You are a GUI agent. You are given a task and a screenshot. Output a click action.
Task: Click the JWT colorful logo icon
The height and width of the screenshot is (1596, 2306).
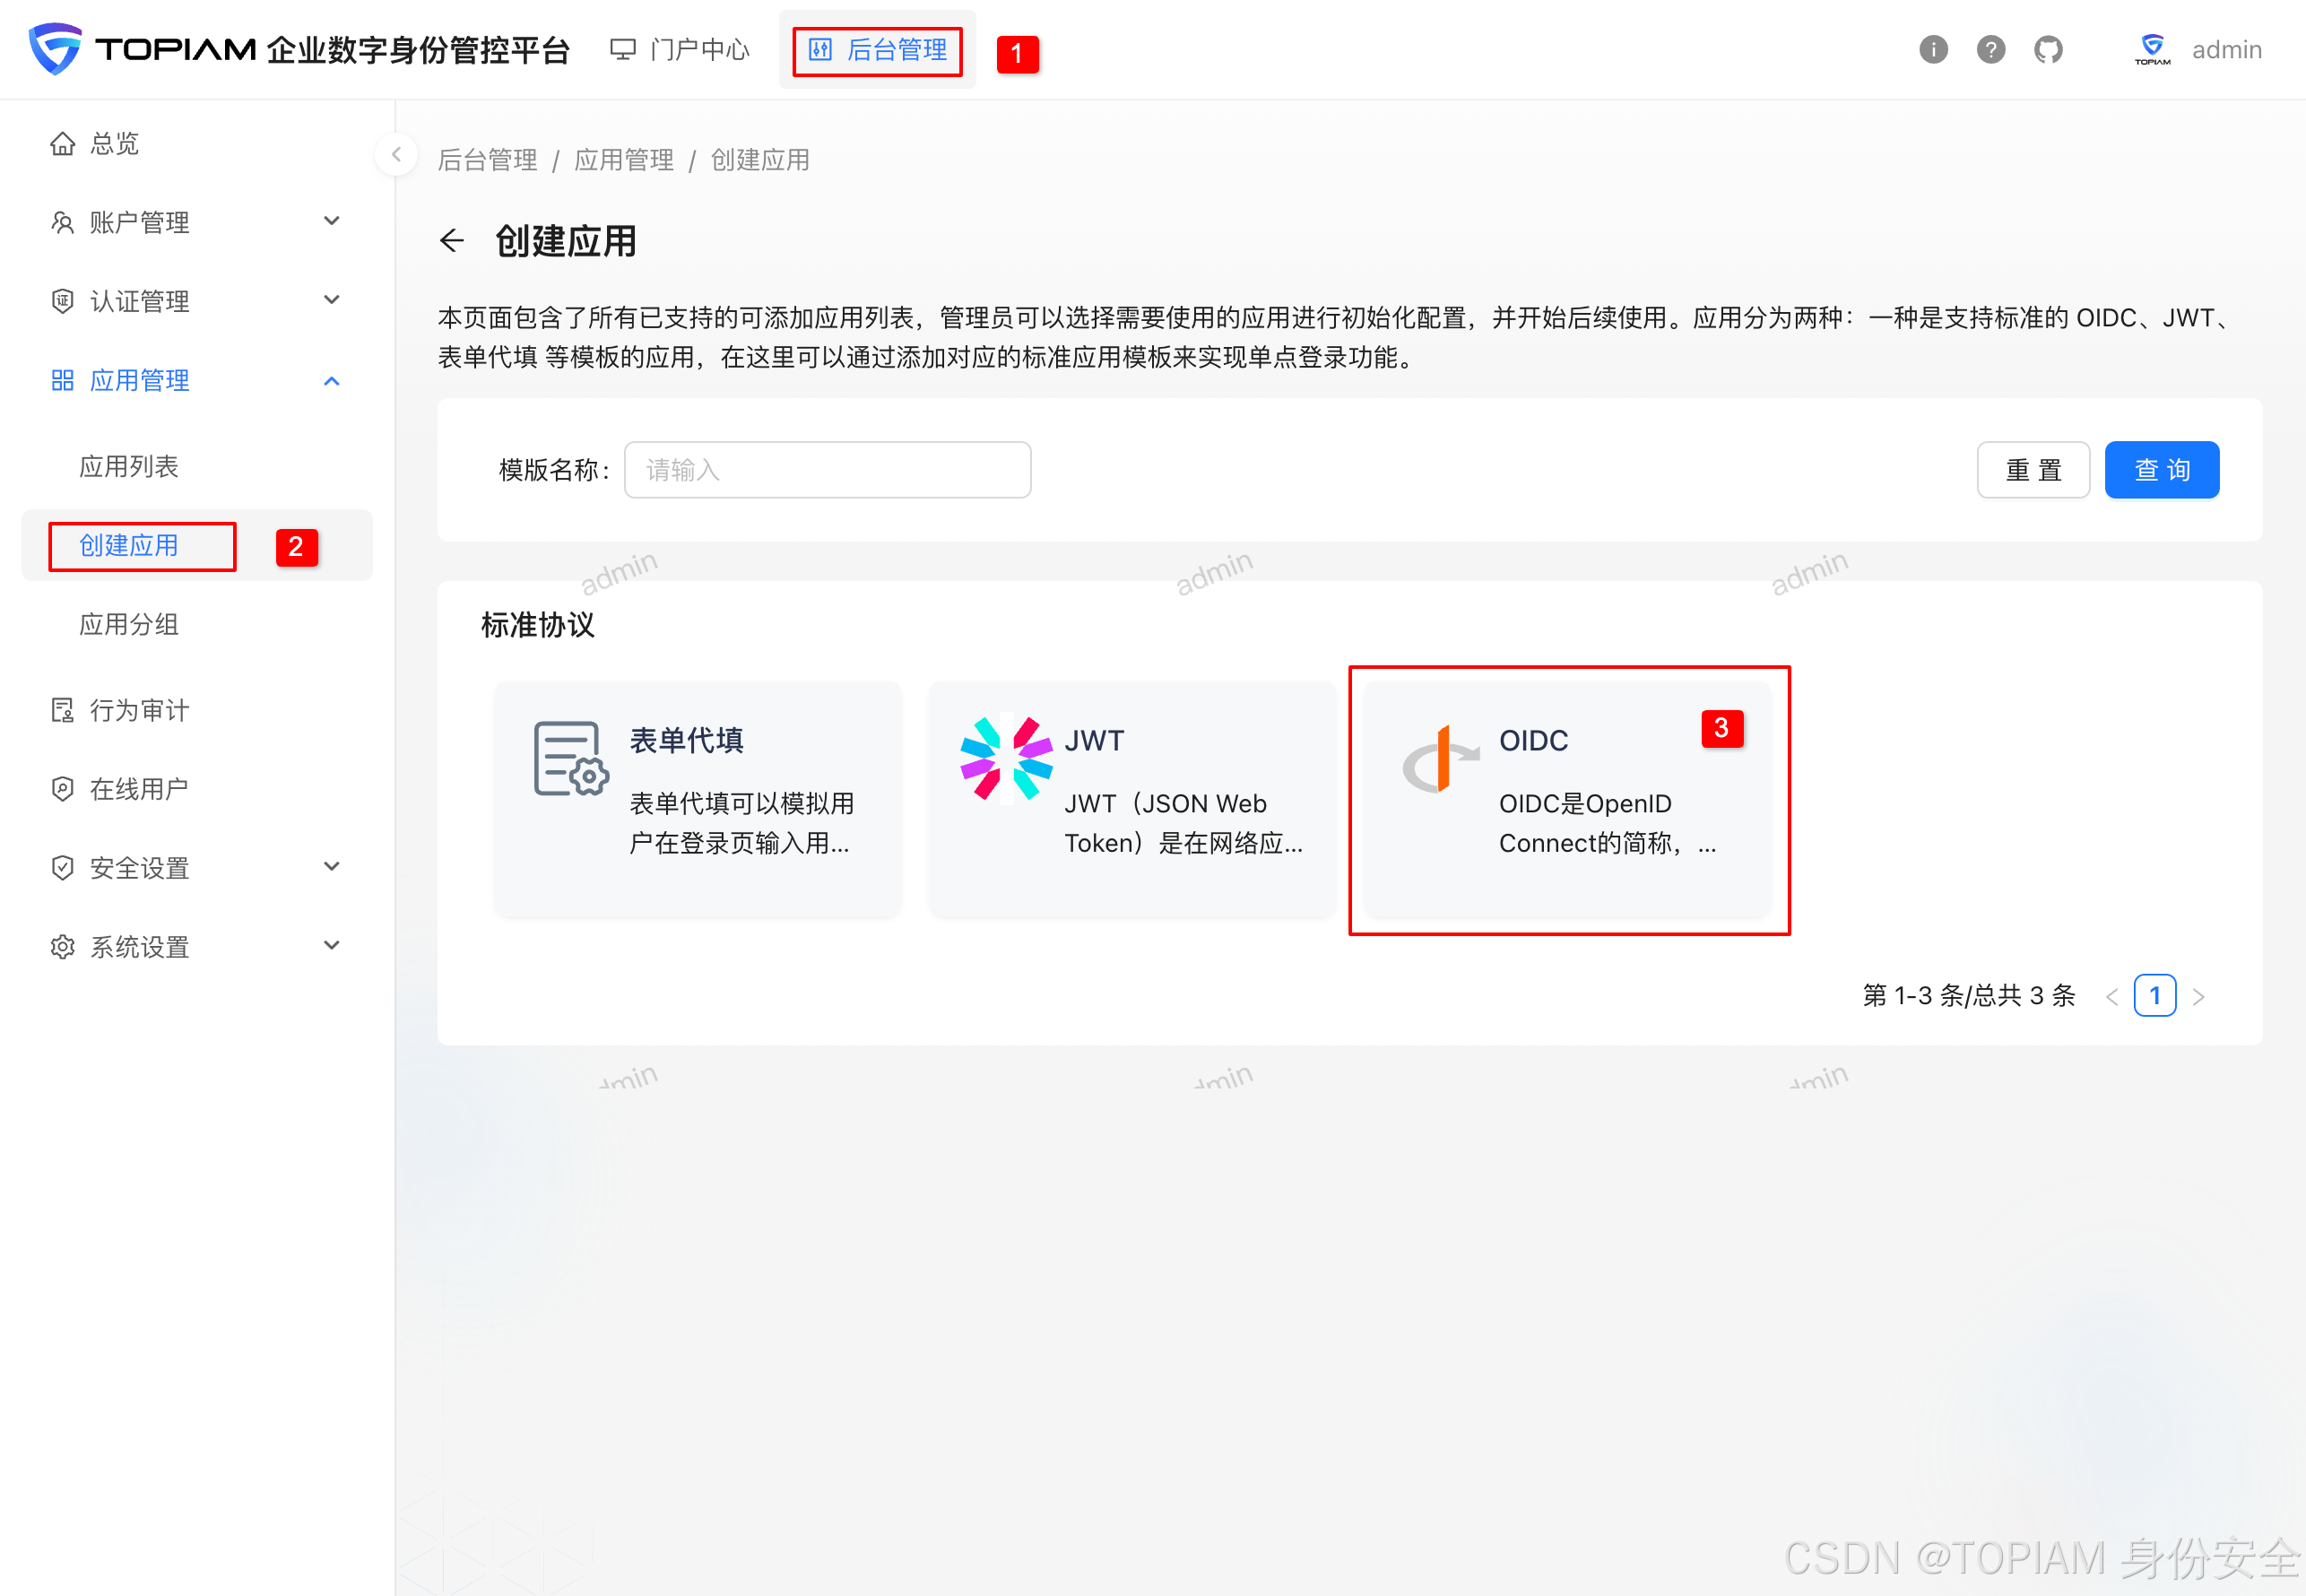pyautogui.click(x=1006, y=758)
